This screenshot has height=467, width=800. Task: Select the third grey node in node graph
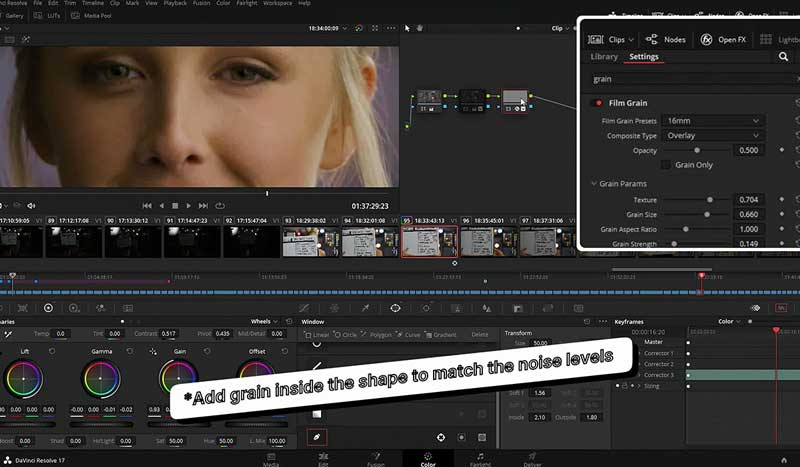pyautogui.click(x=515, y=101)
